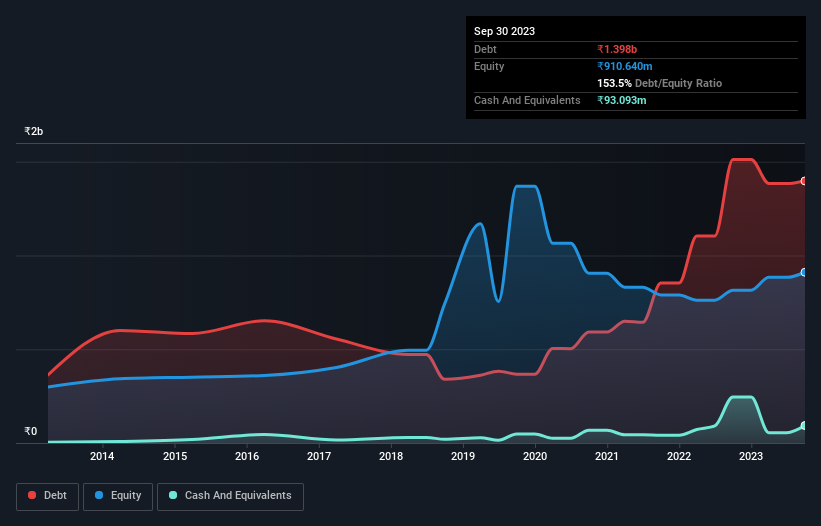The height and width of the screenshot is (526, 821).
Task: Click the 2017 axis label
Action: pos(319,456)
